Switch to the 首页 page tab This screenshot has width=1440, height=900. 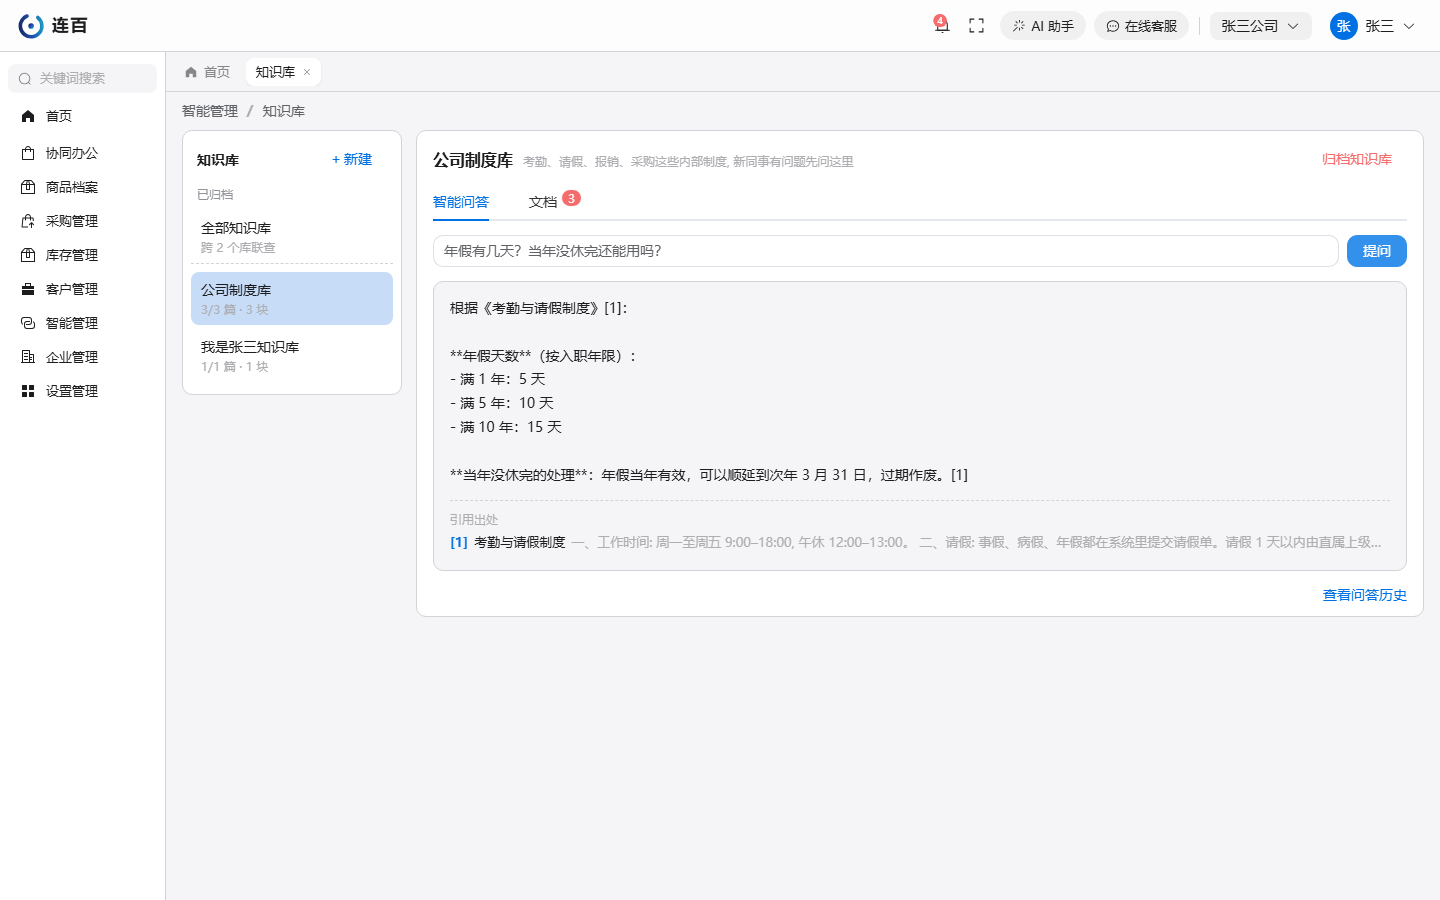click(x=208, y=72)
